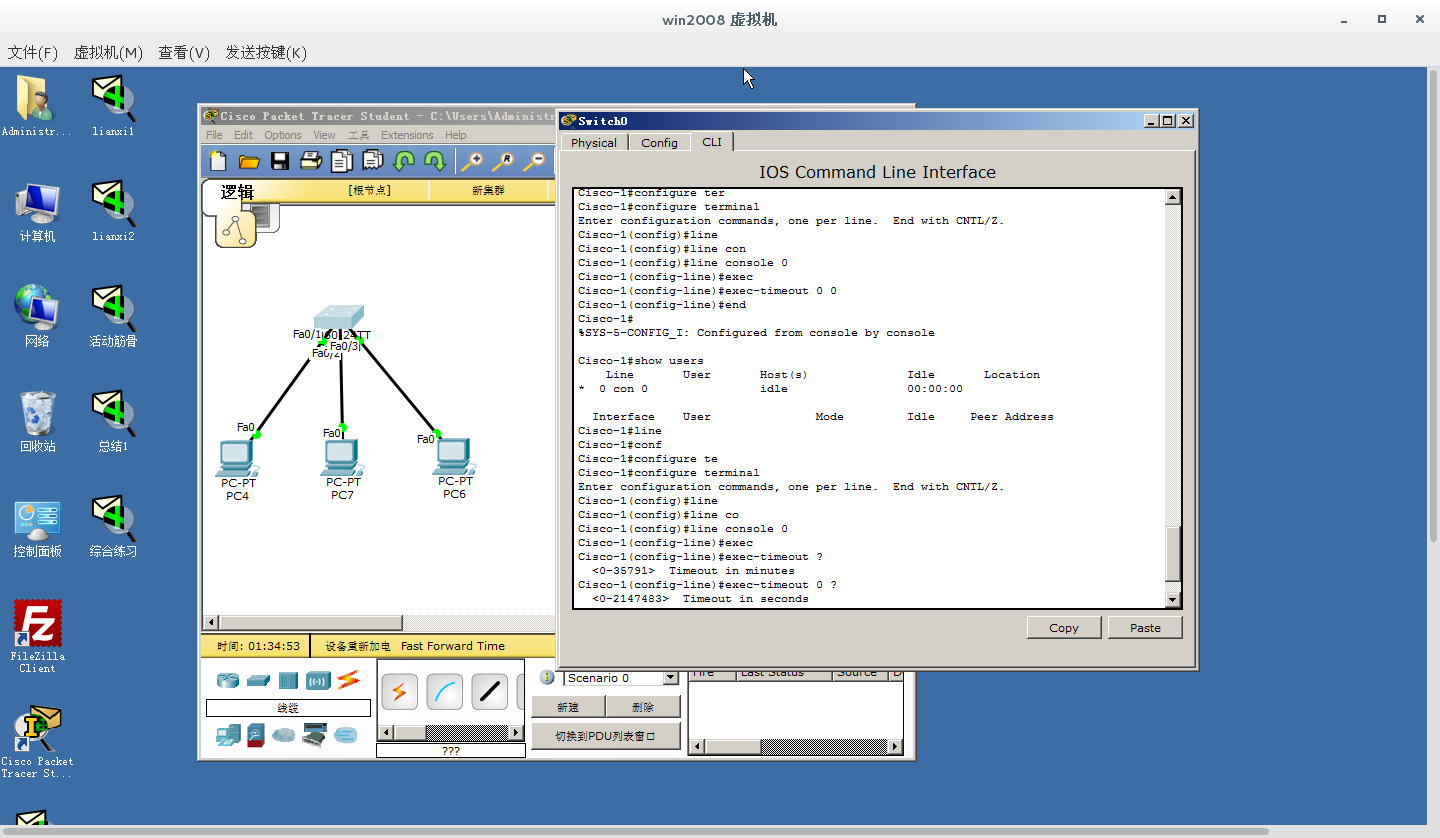The height and width of the screenshot is (838, 1440).
Task: Click the Copy button in CLI
Action: 1064,628
